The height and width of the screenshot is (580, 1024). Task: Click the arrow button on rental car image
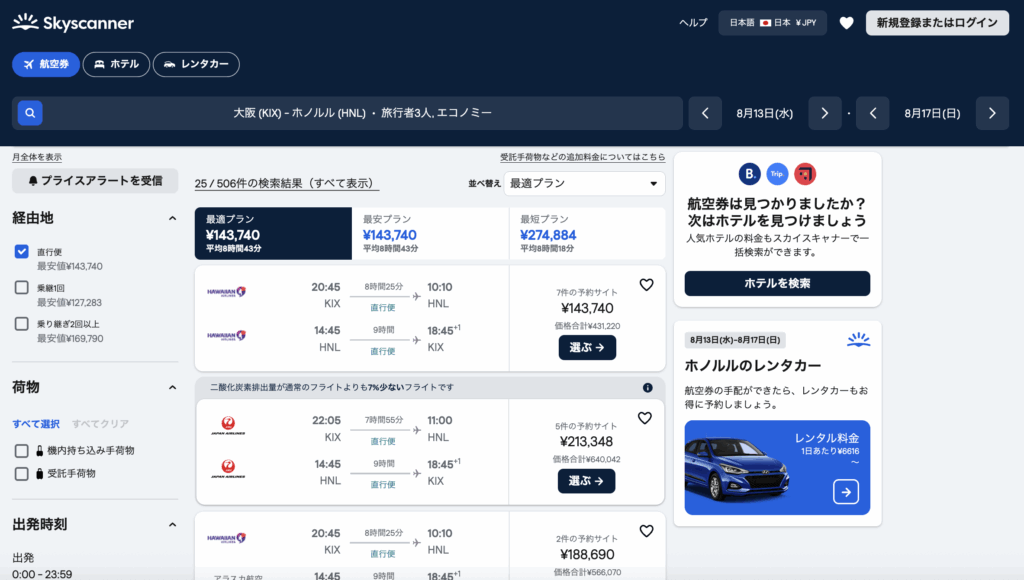[846, 492]
